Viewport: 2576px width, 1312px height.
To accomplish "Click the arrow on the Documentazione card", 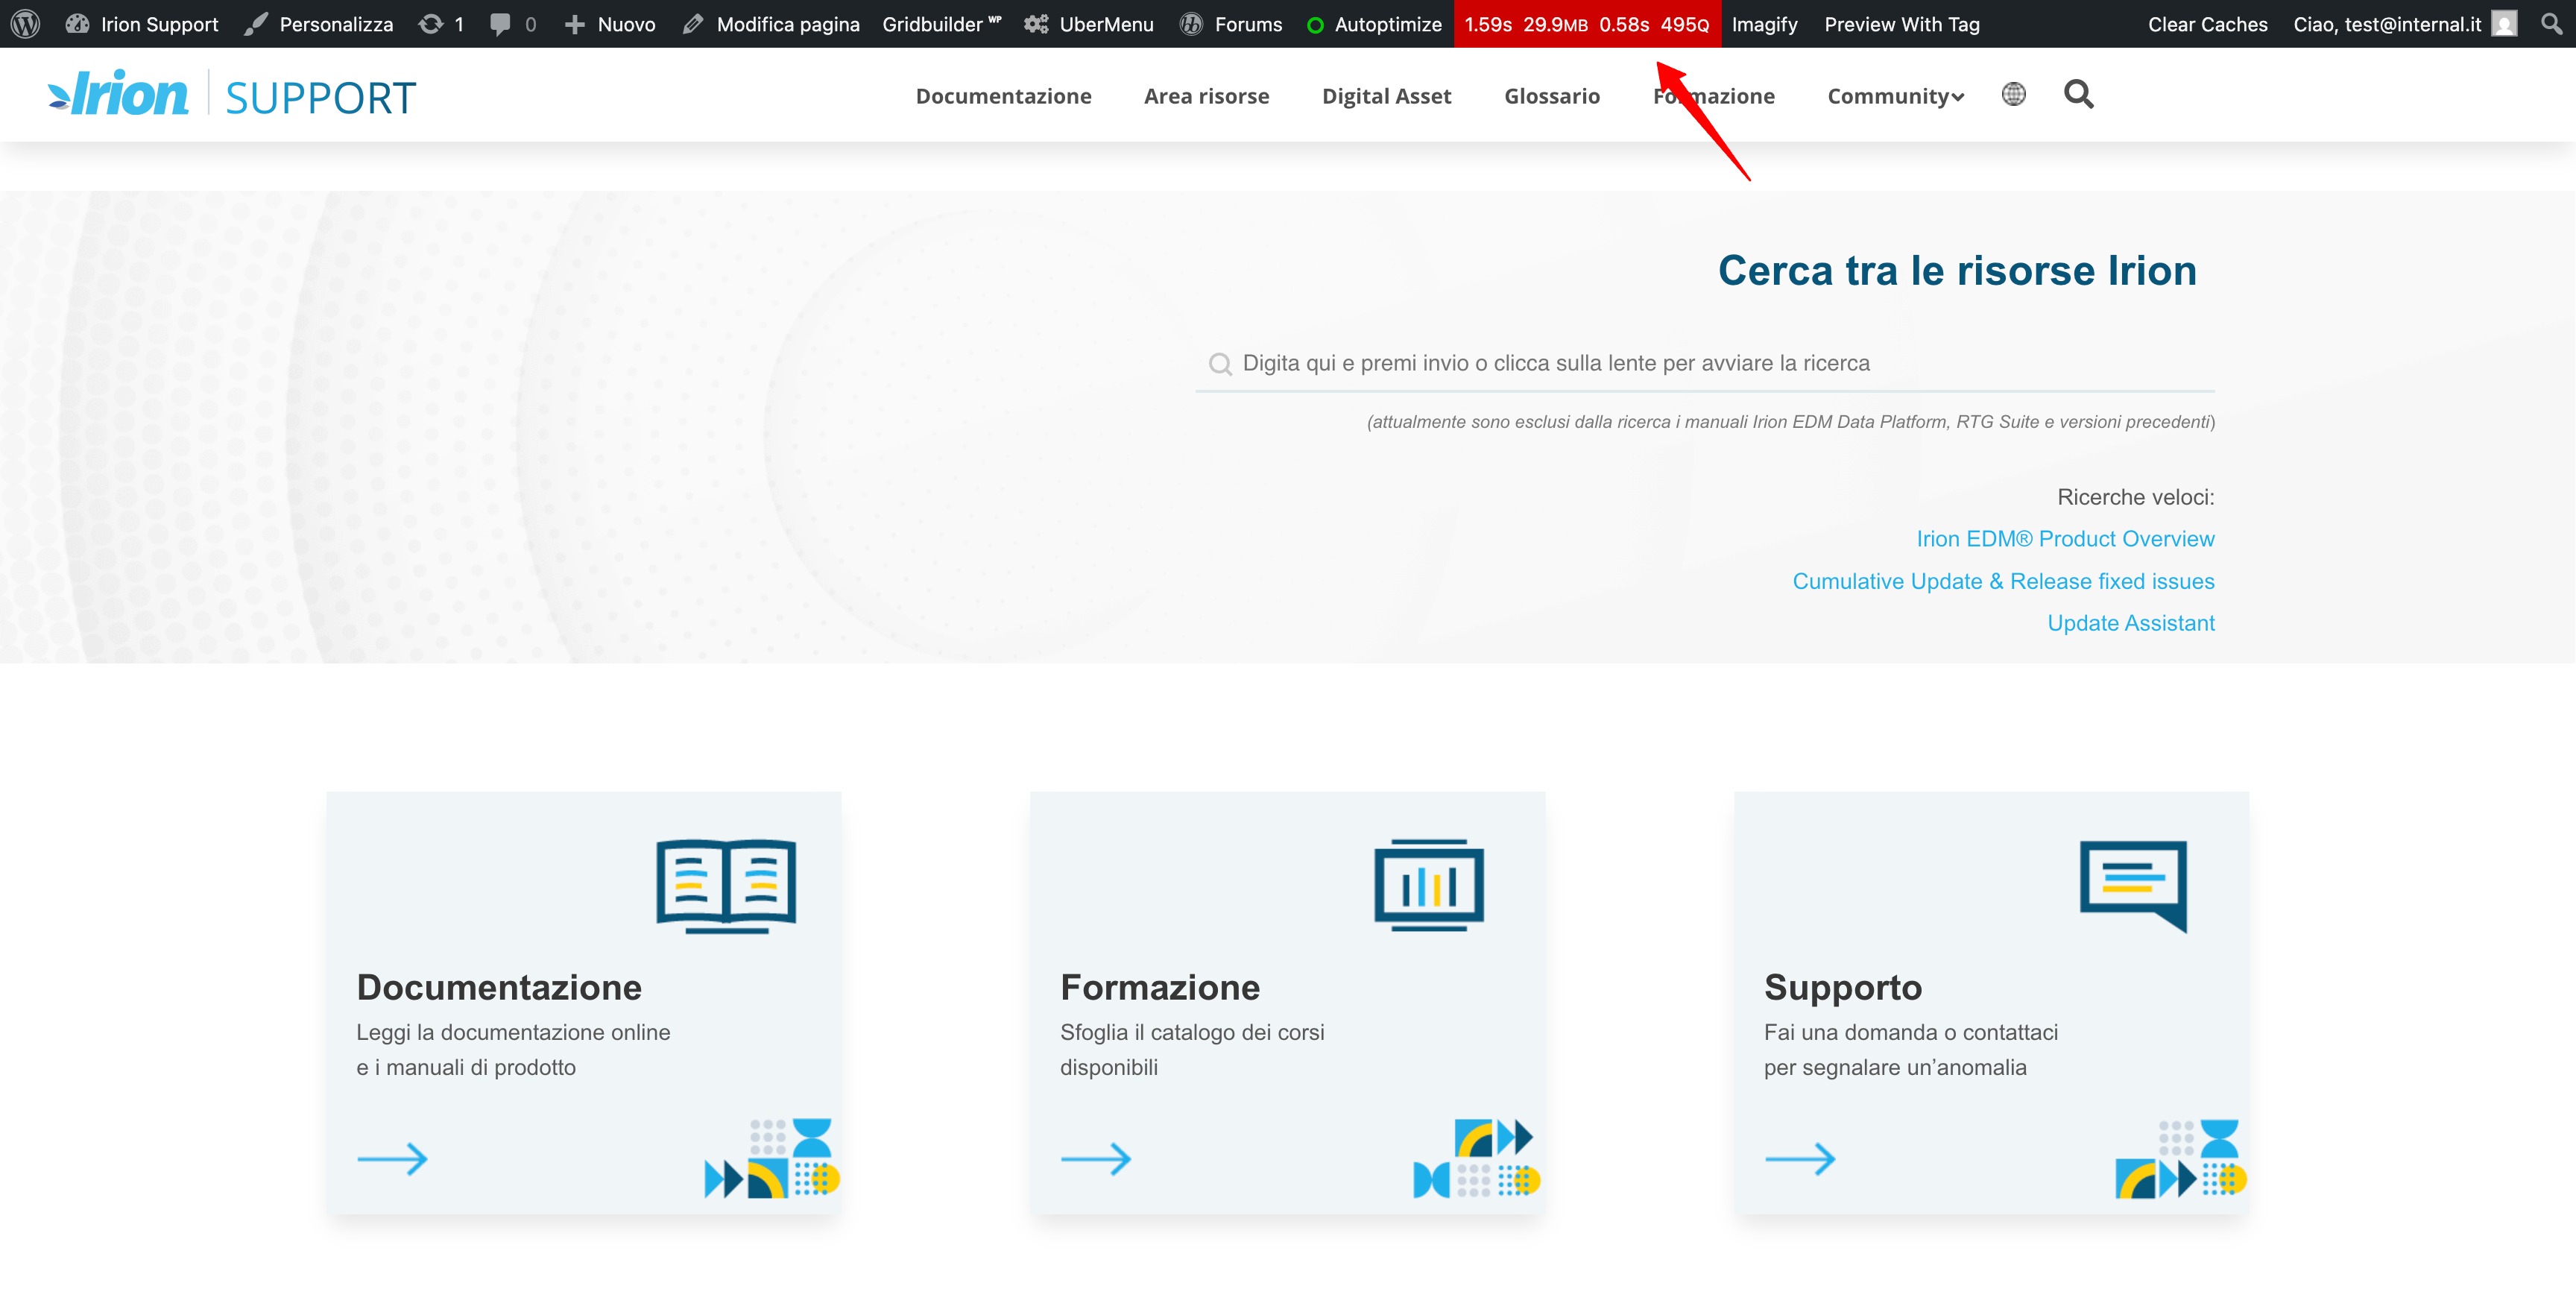I will 392,1159.
